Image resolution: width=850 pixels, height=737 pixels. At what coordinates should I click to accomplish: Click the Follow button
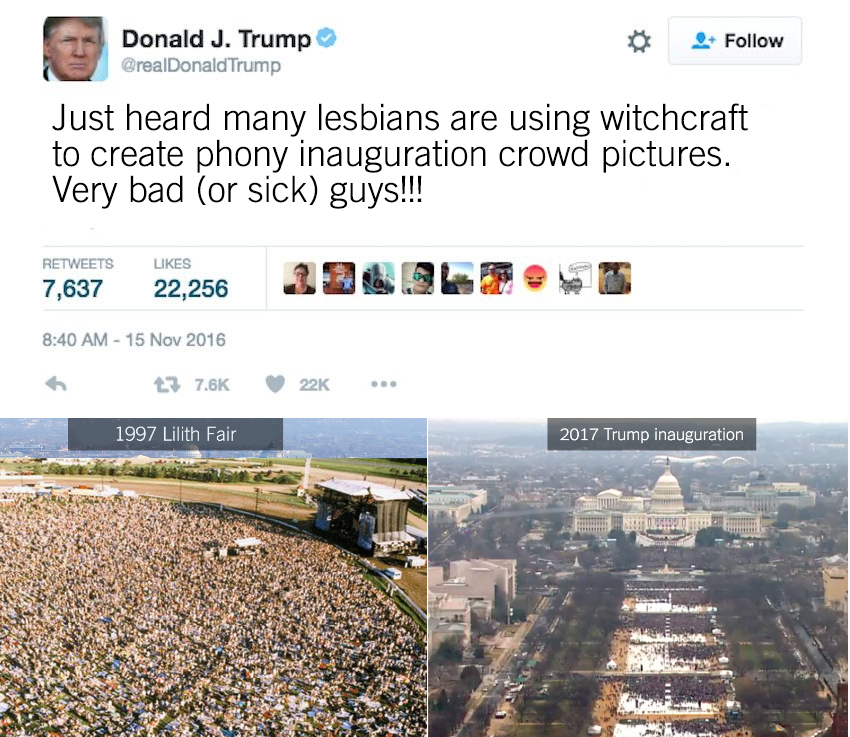735,41
